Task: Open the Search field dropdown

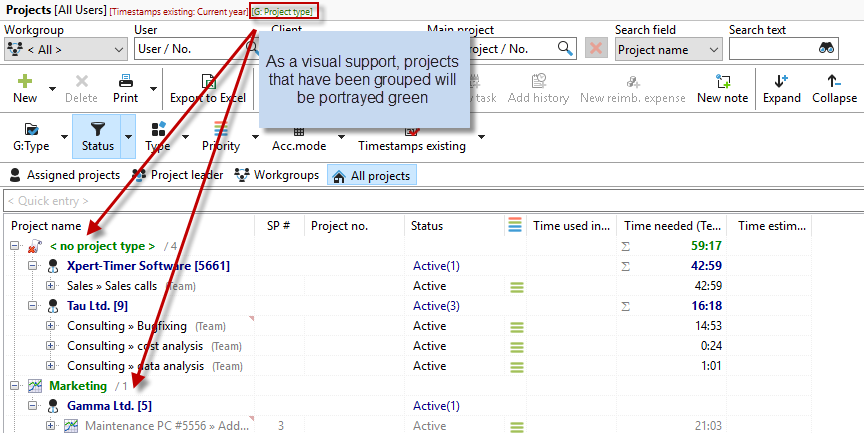Action: (x=668, y=48)
